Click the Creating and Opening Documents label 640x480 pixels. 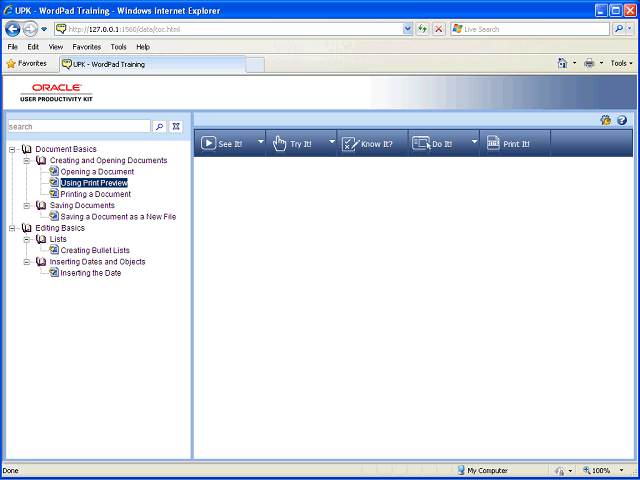(109, 160)
